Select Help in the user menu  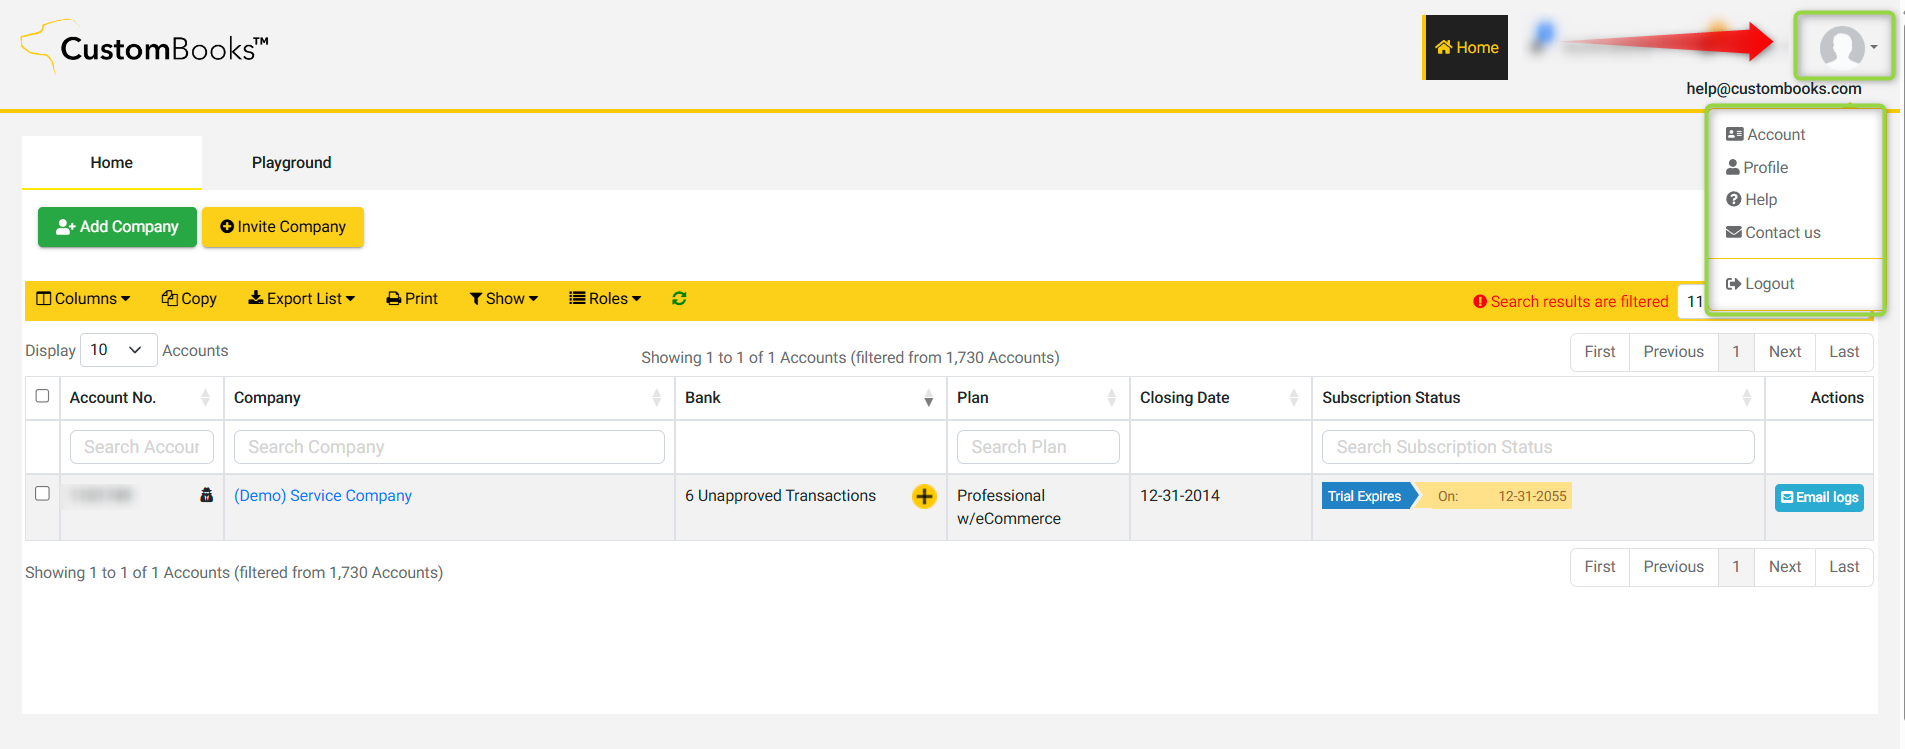[x=1751, y=199]
